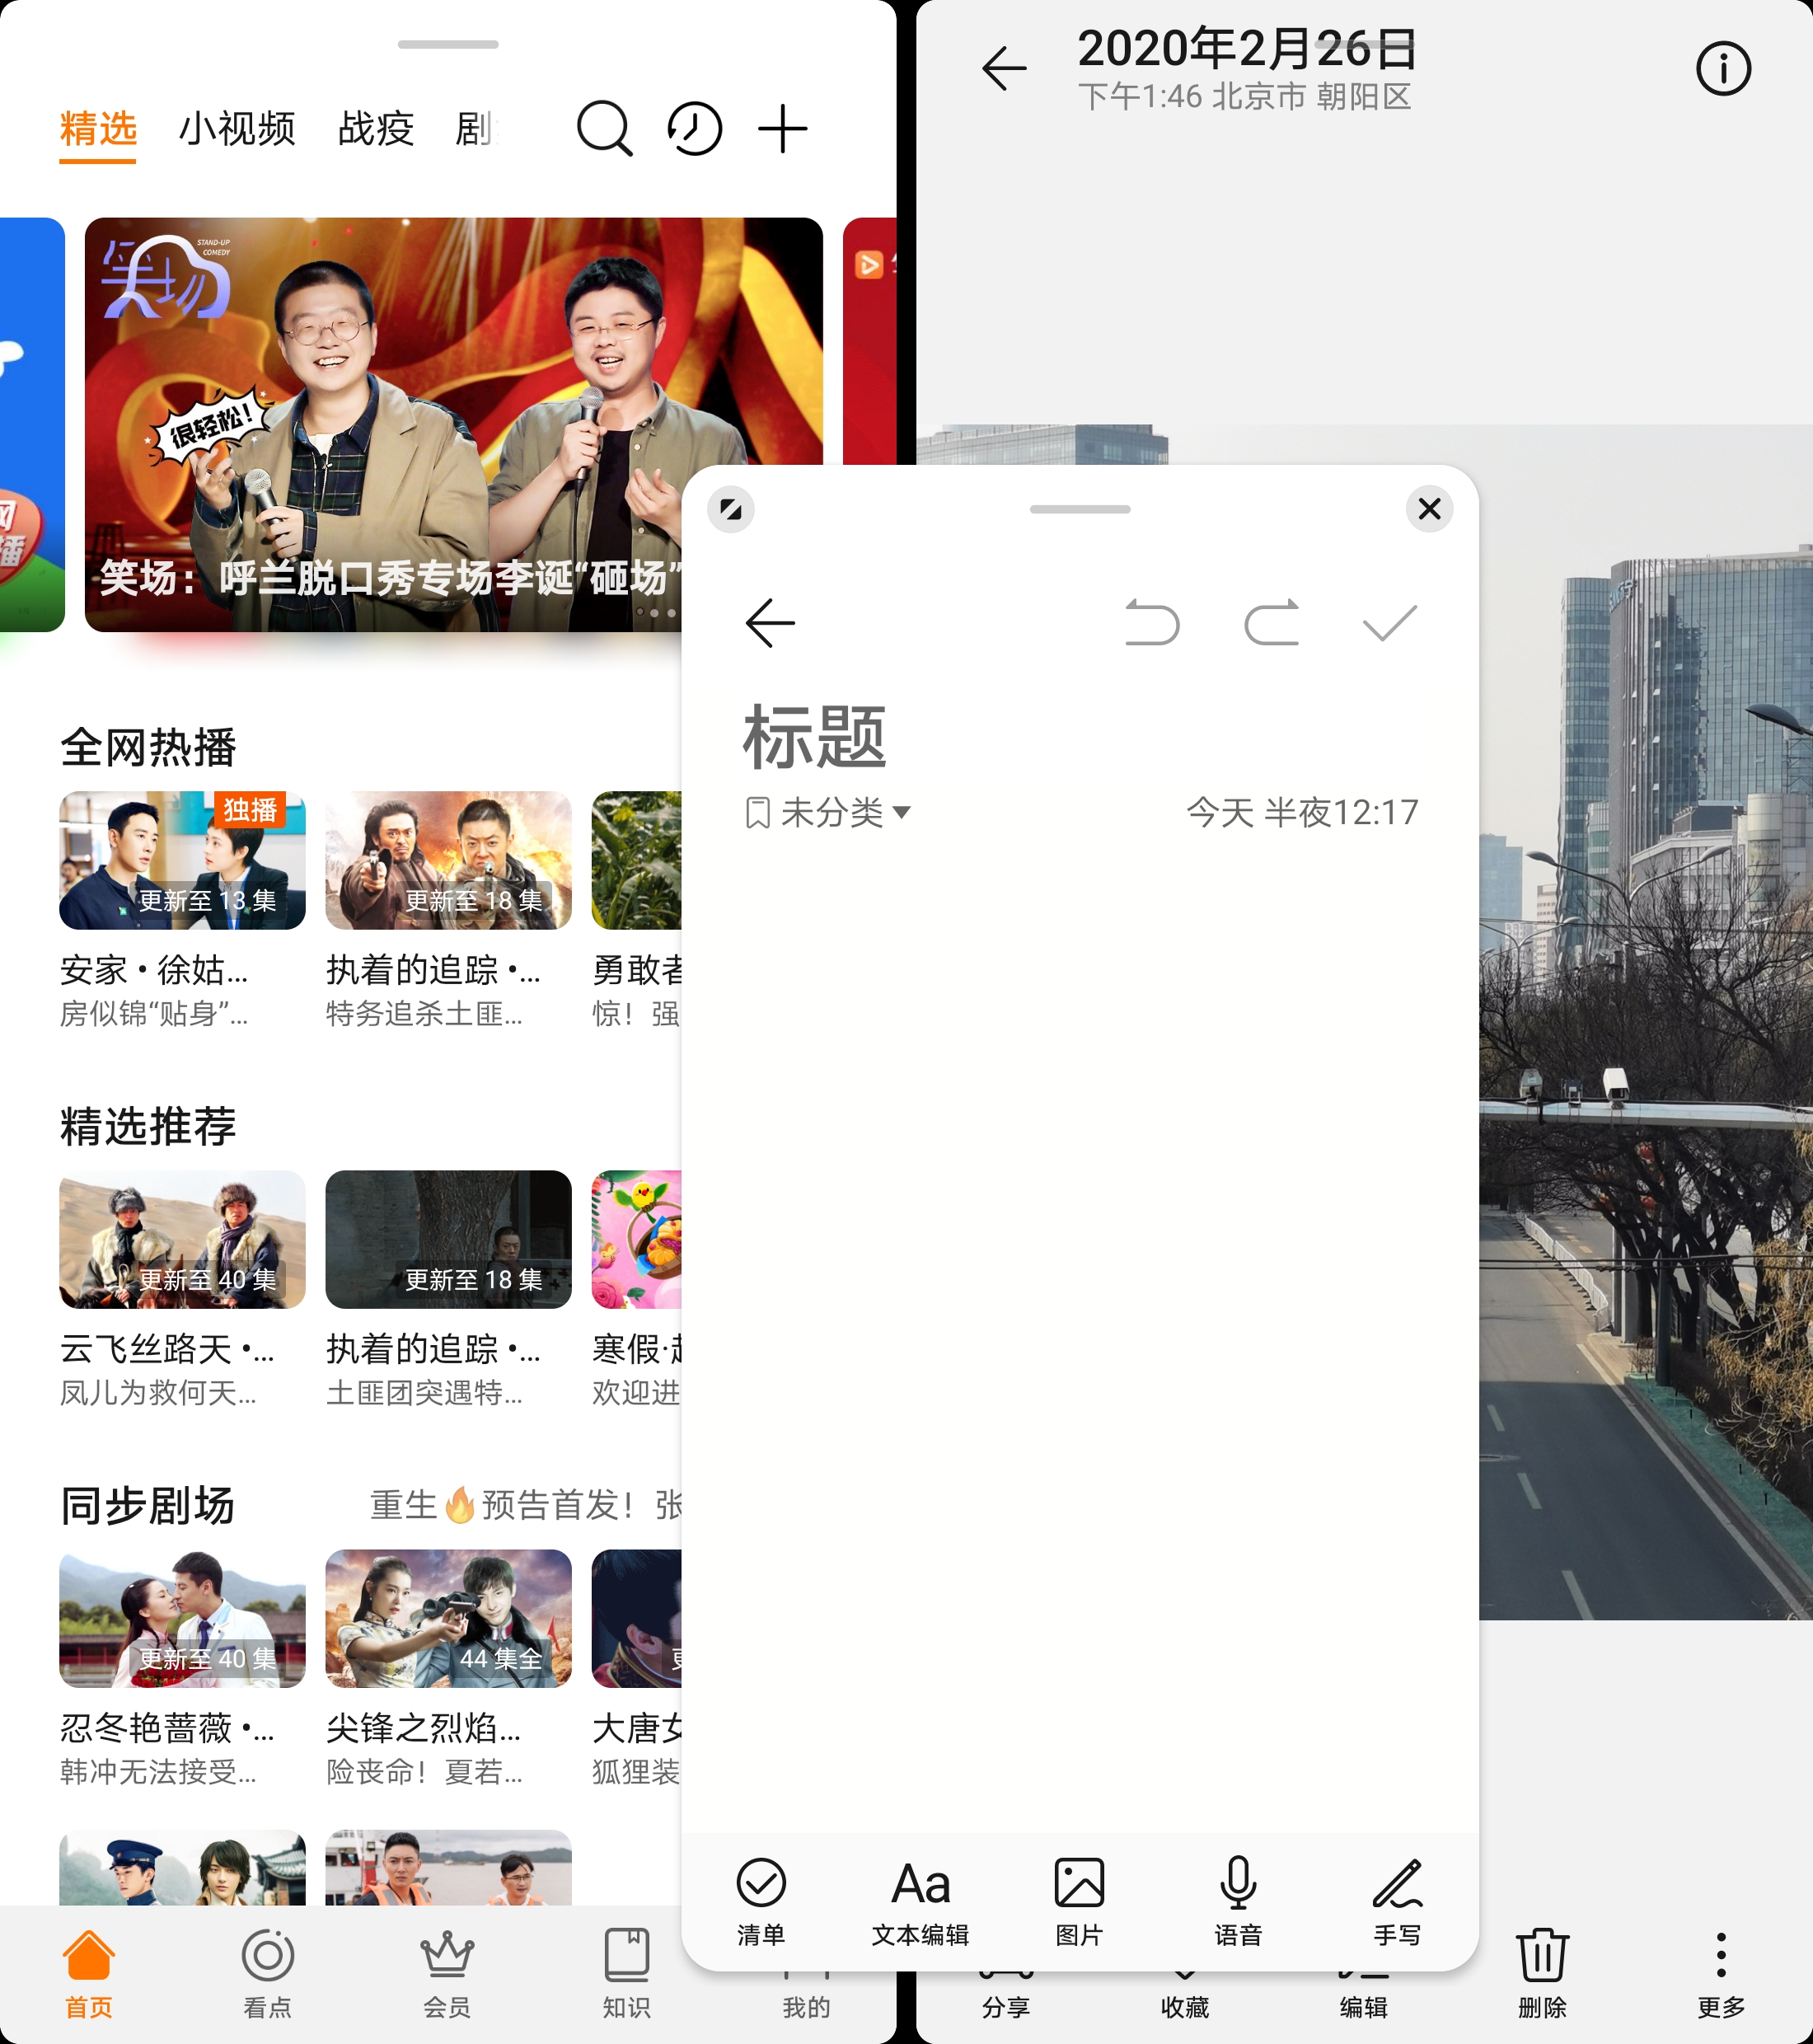
Task: Expand the 未分类 category dropdown
Action: pyautogui.click(x=828, y=812)
